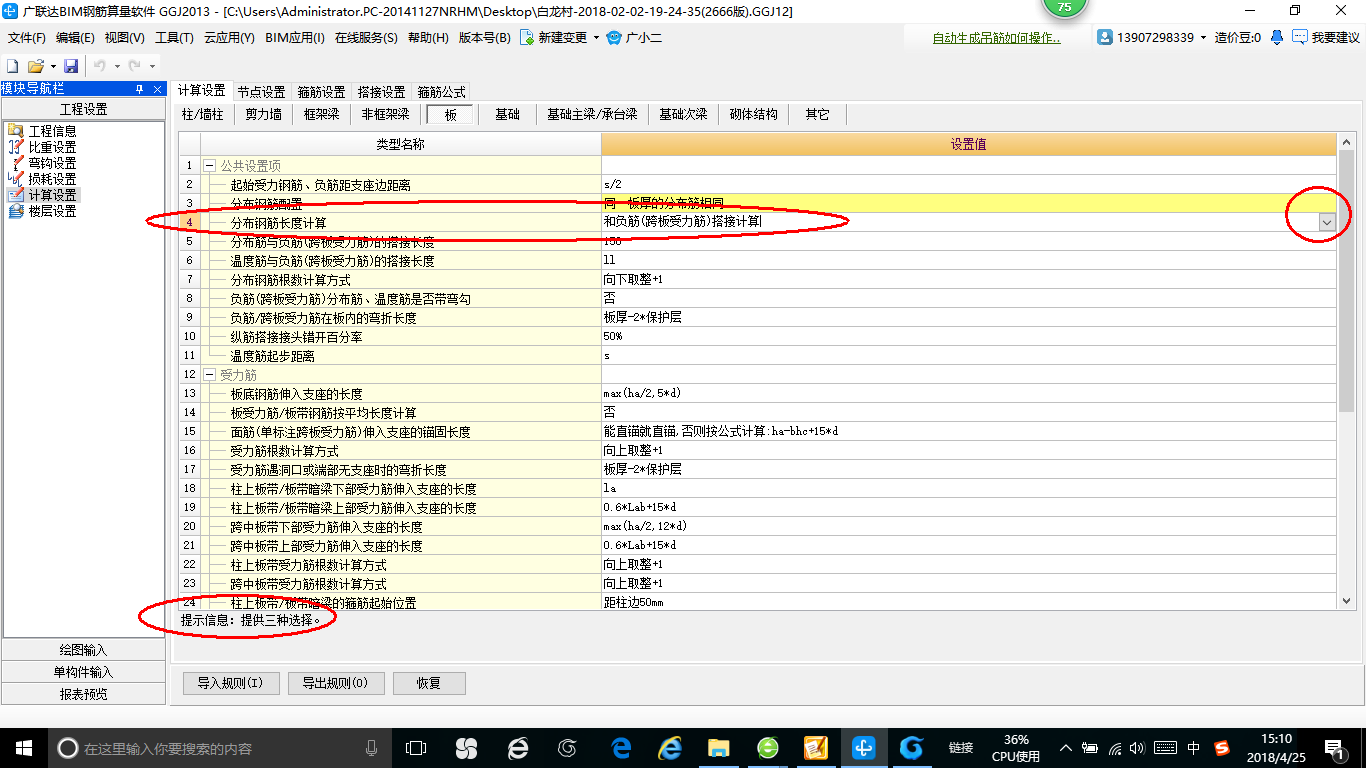Click the Open folder toolbar icon
The height and width of the screenshot is (768, 1366).
click(x=35, y=66)
